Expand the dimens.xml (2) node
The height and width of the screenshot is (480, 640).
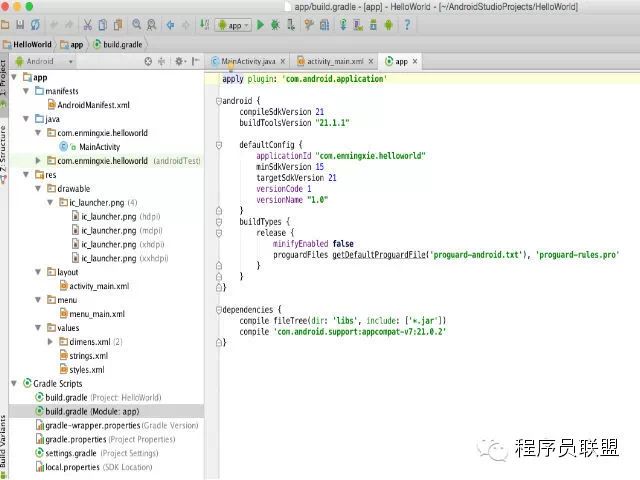[50, 342]
